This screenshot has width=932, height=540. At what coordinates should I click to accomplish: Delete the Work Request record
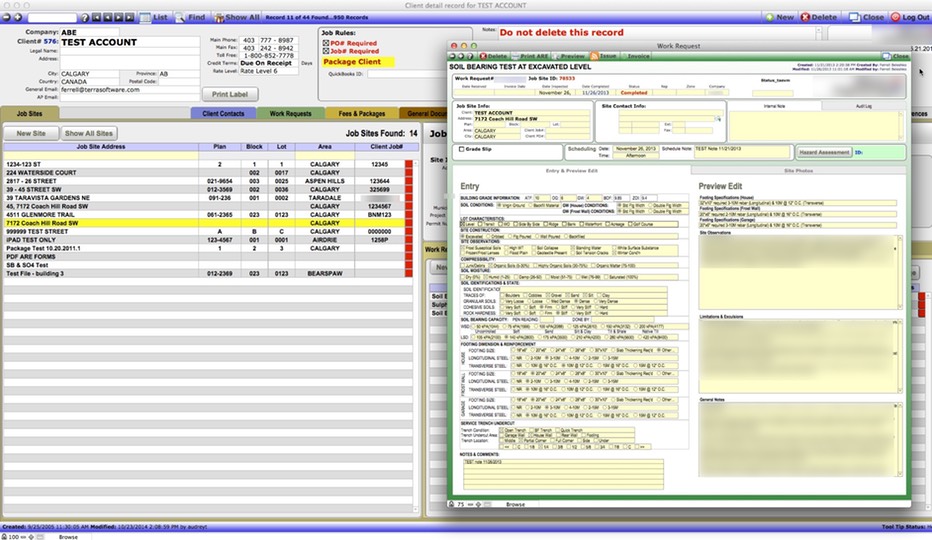pos(493,56)
